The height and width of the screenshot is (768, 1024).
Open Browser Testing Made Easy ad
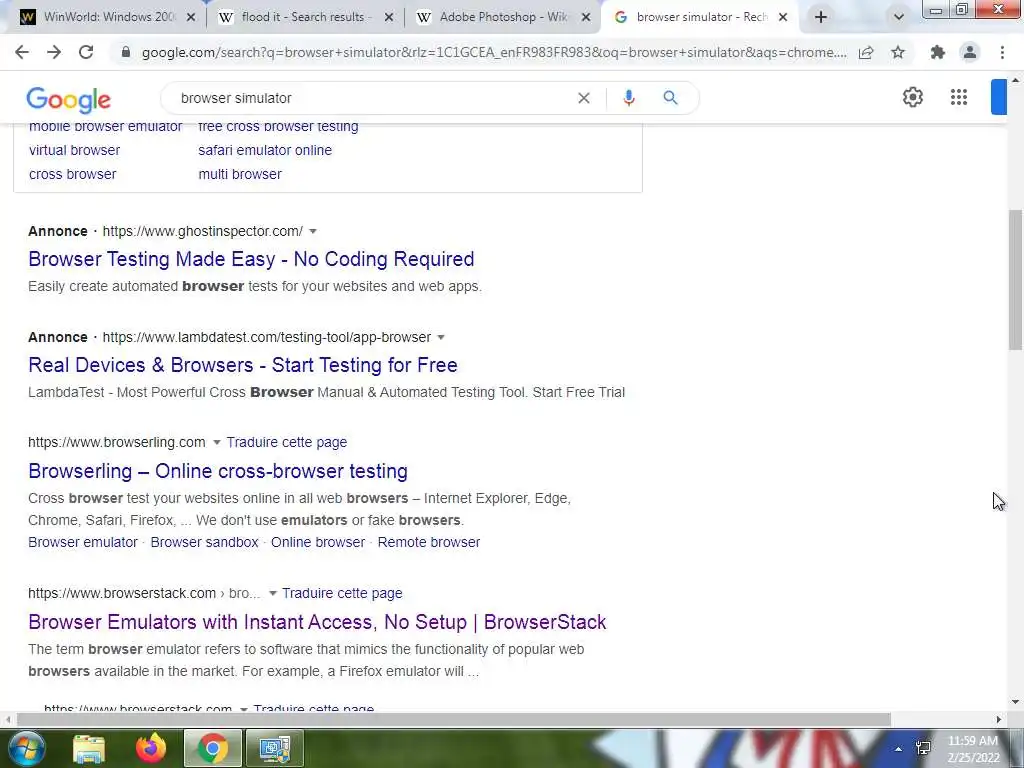pyautogui.click(x=251, y=259)
